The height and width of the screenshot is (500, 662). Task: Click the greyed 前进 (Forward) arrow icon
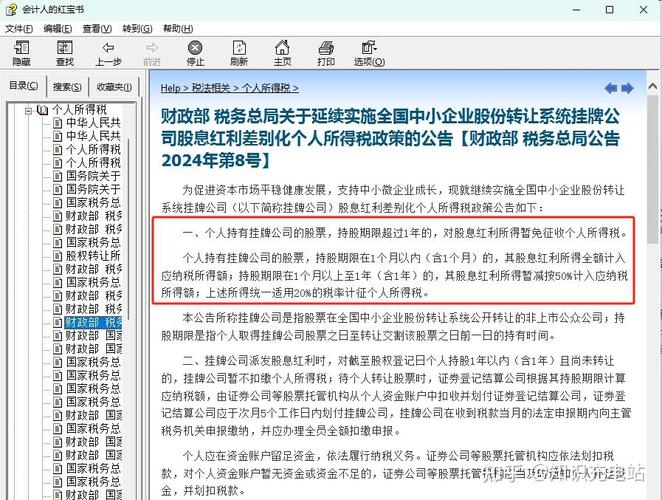[152, 48]
